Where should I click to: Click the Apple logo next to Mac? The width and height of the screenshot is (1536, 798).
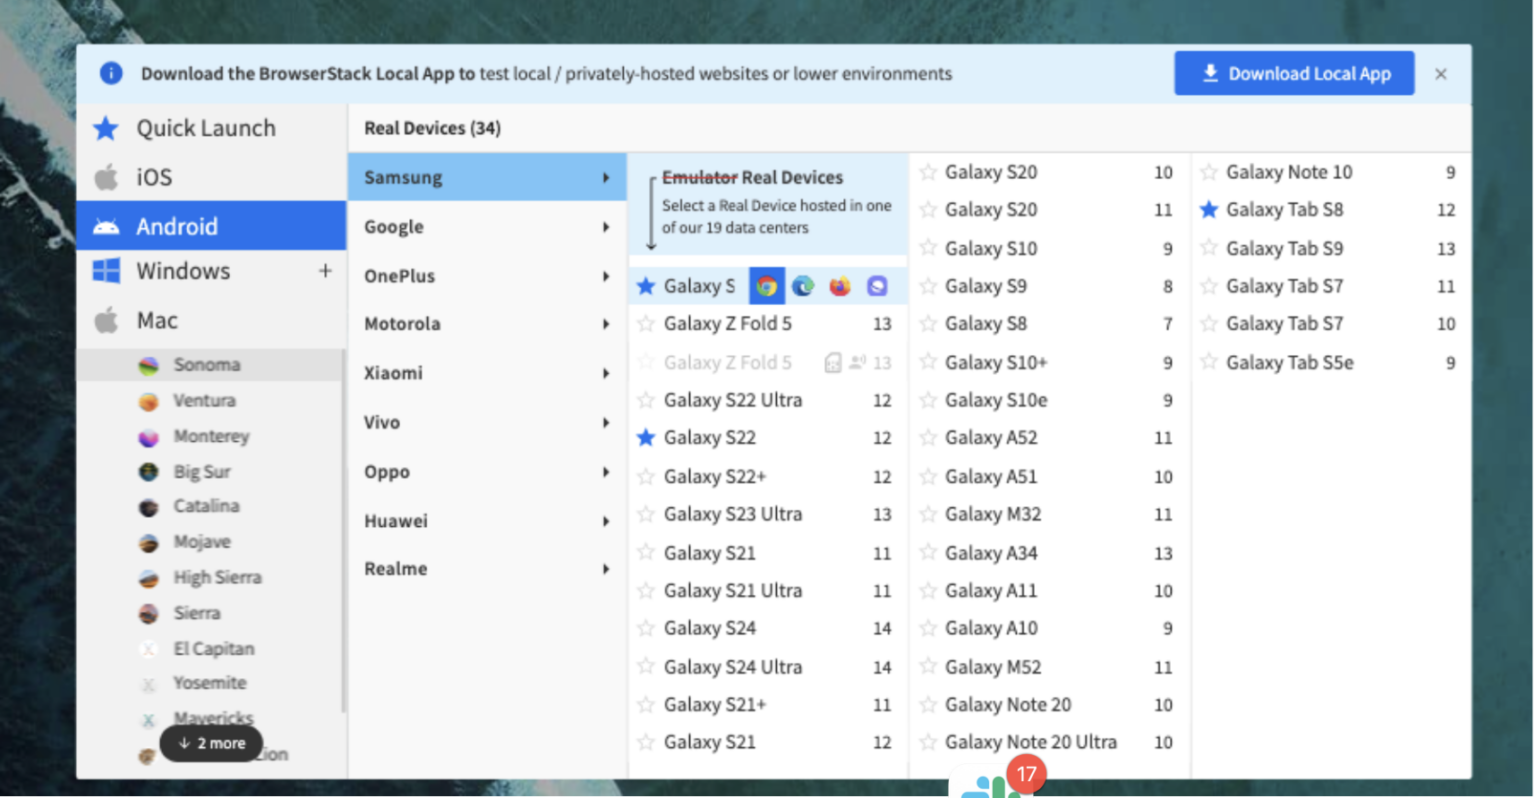point(106,320)
